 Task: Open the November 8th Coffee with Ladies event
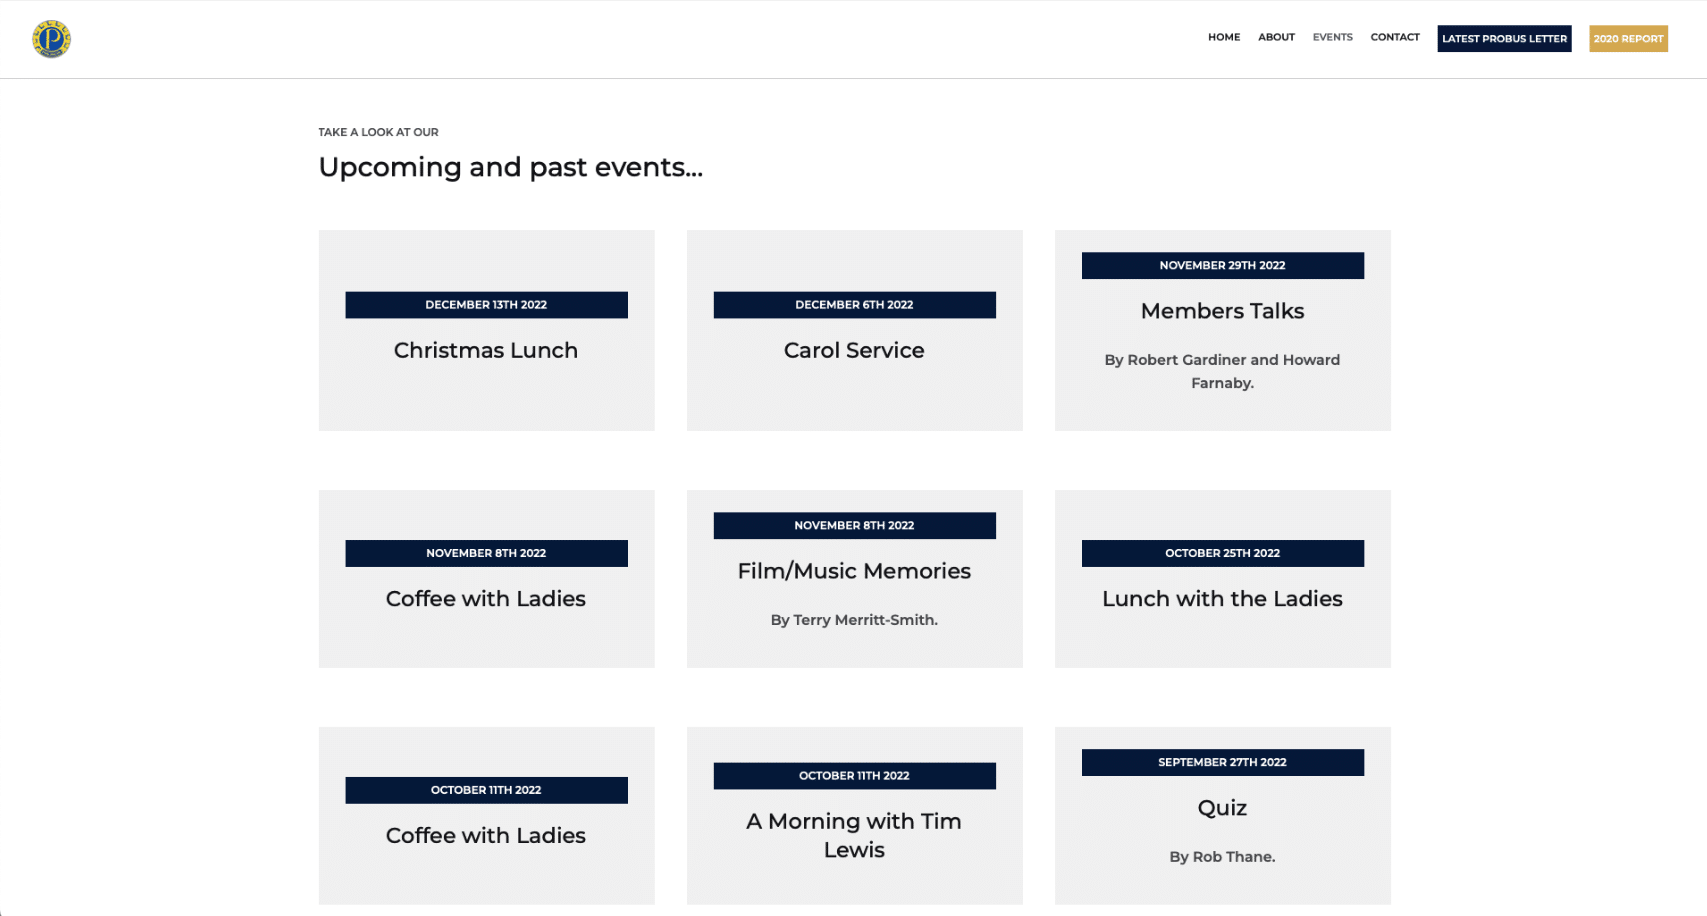(486, 598)
